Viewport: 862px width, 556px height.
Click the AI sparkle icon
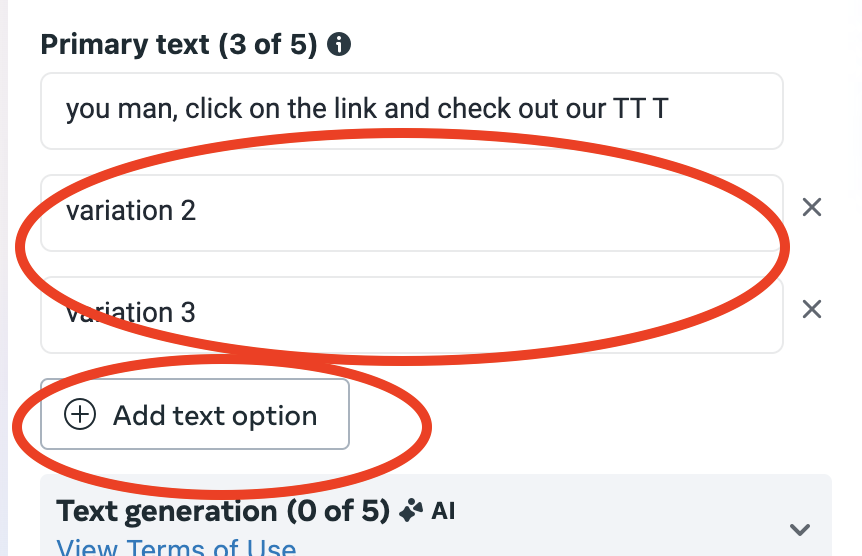(x=410, y=512)
